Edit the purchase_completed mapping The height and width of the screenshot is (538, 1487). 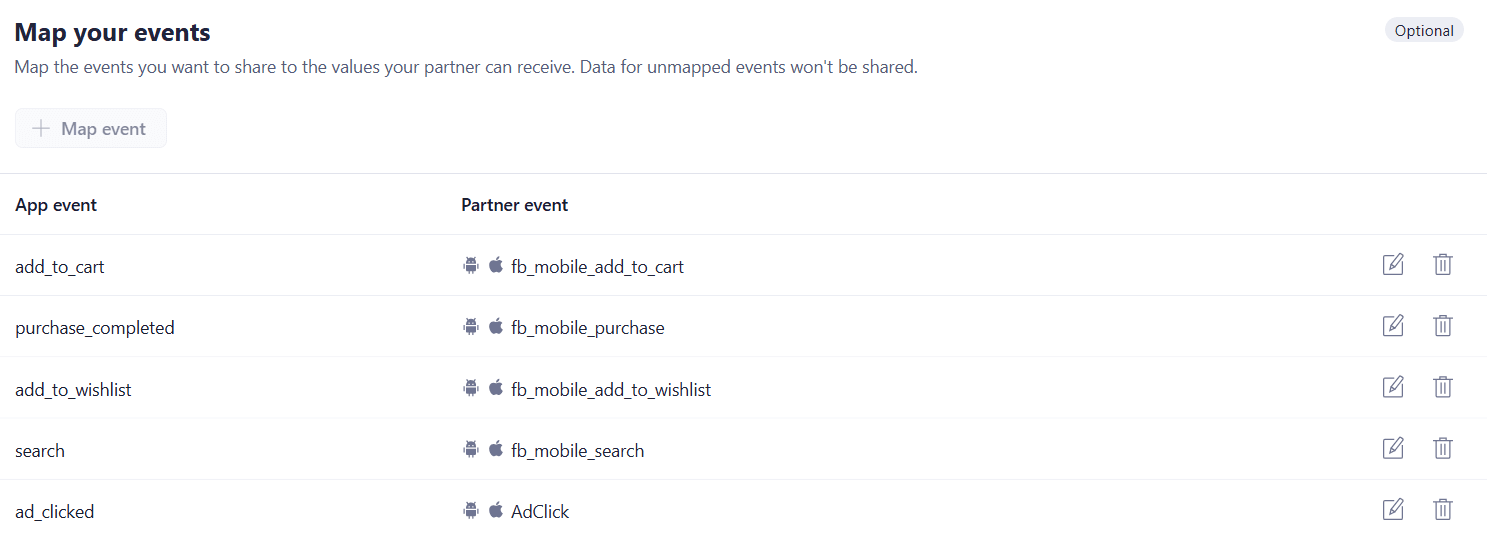click(1393, 326)
